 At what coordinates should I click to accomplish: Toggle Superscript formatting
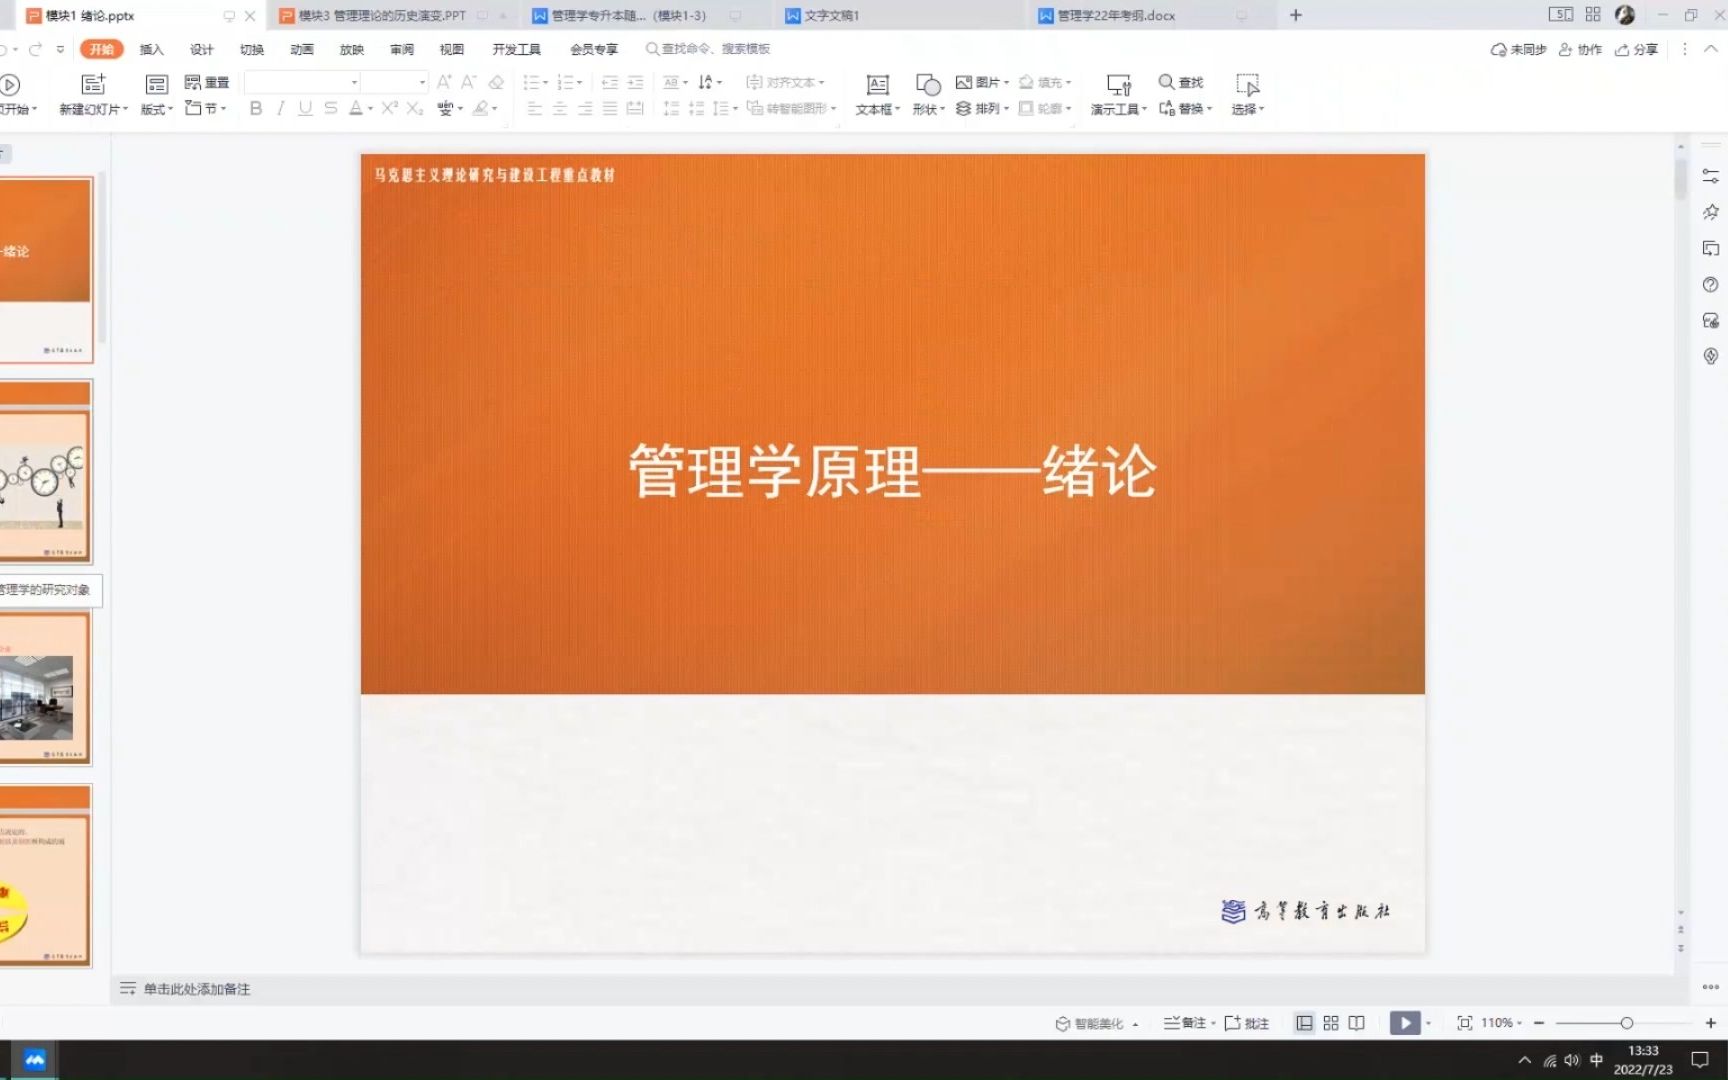[389, 108]
